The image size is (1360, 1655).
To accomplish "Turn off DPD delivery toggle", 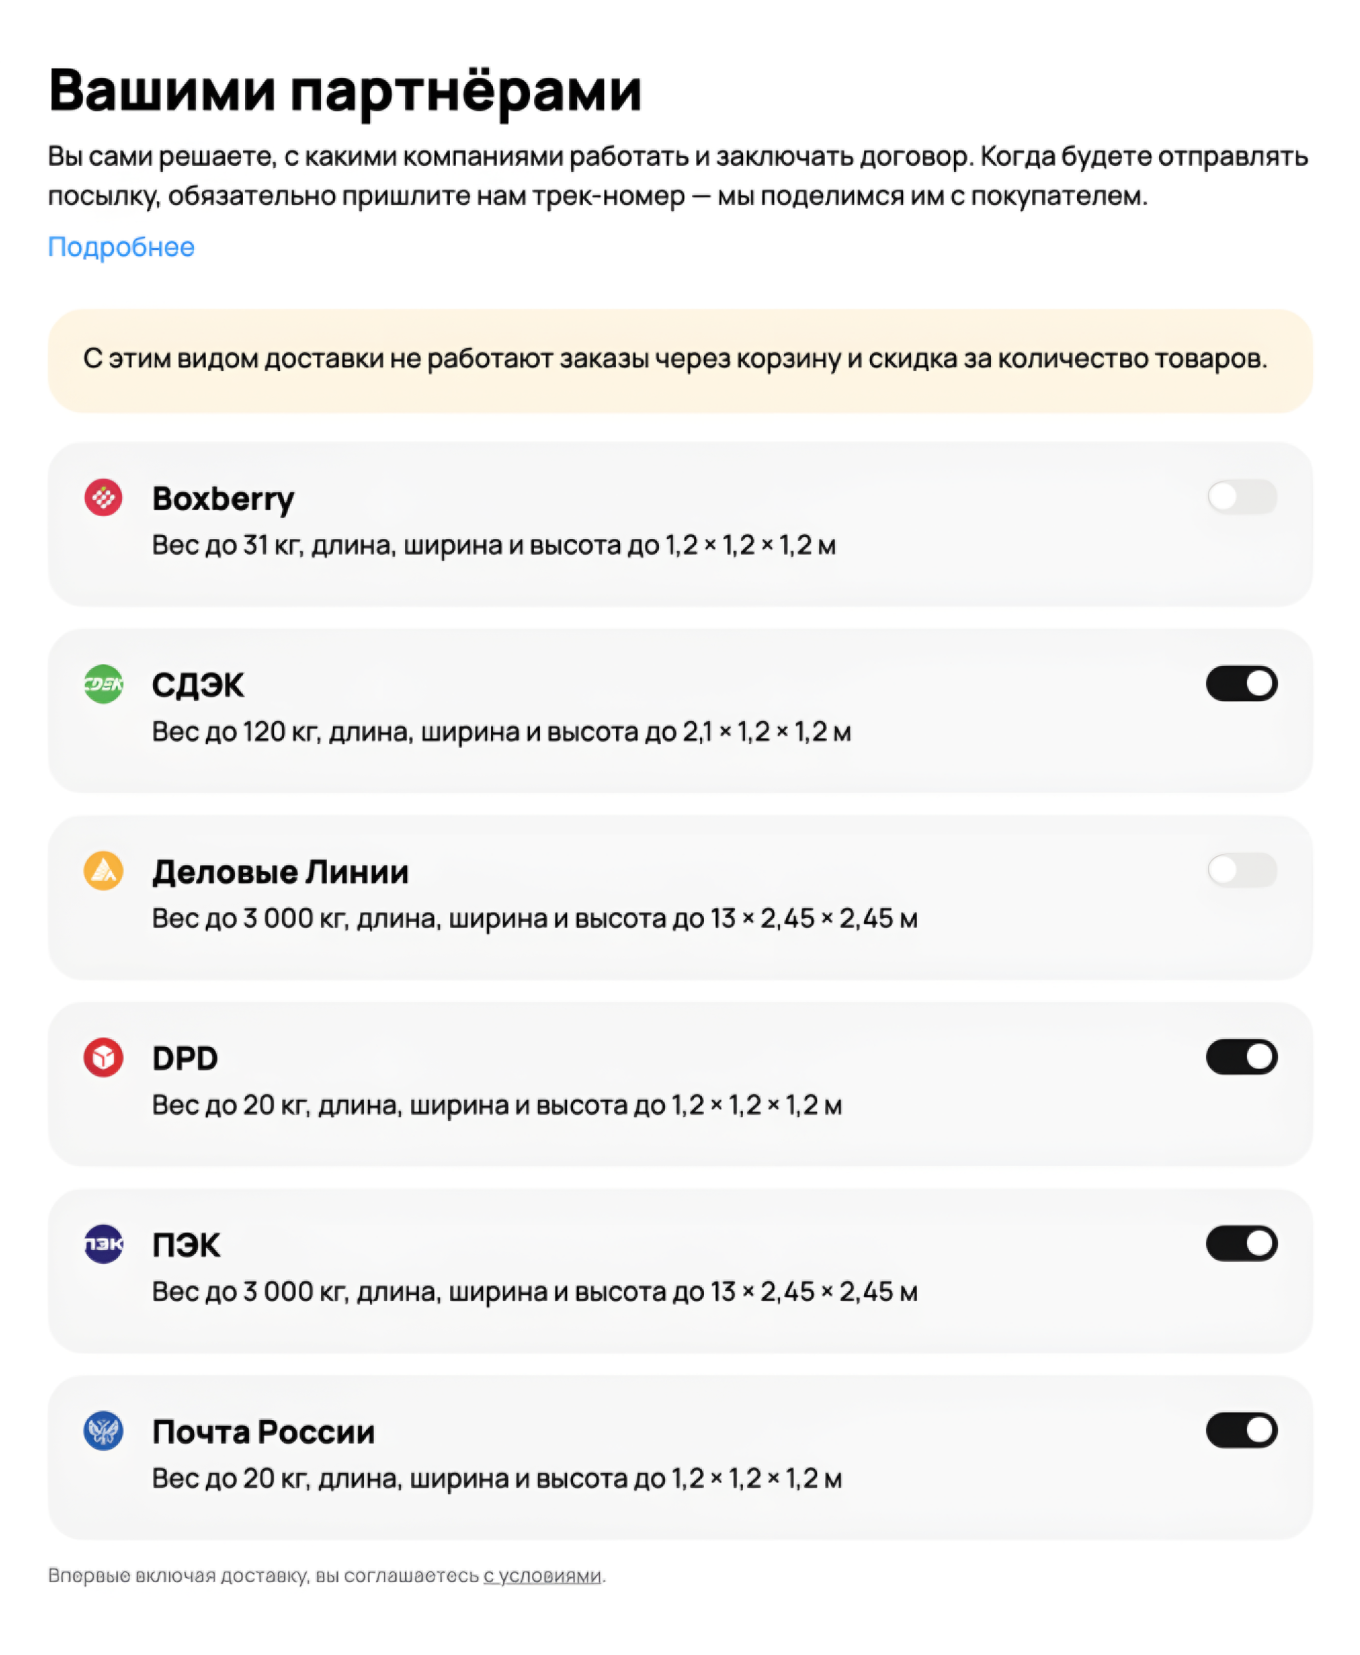I will pos(1242,1057).
